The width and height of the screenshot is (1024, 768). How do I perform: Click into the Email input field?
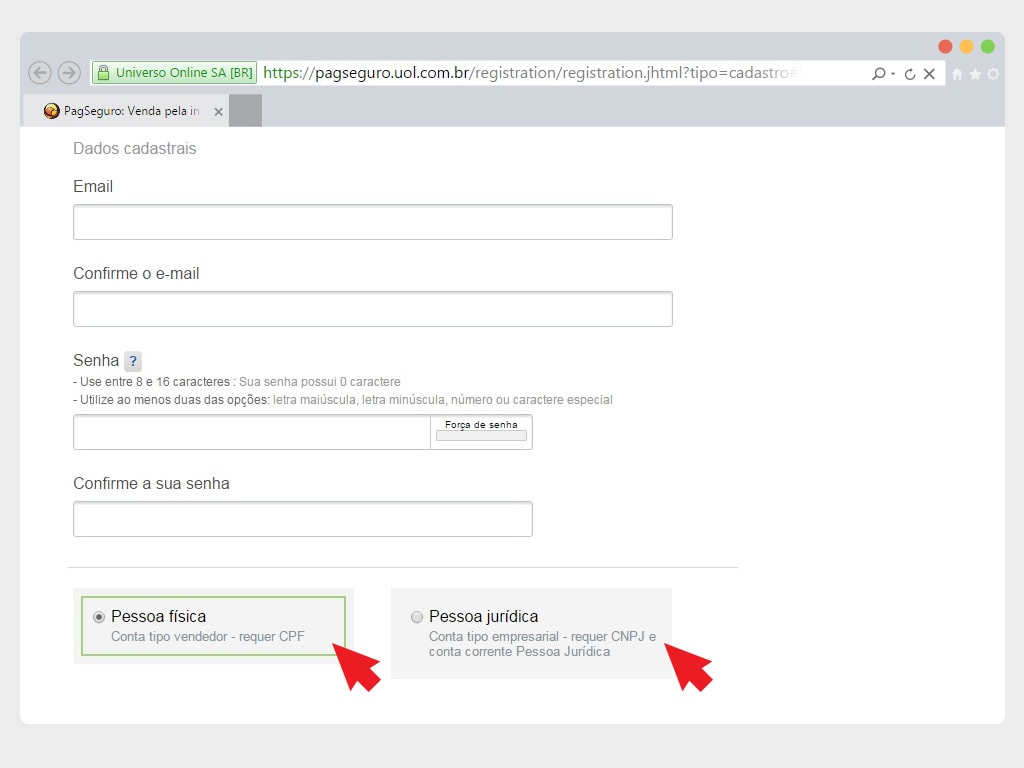point(373,222)
